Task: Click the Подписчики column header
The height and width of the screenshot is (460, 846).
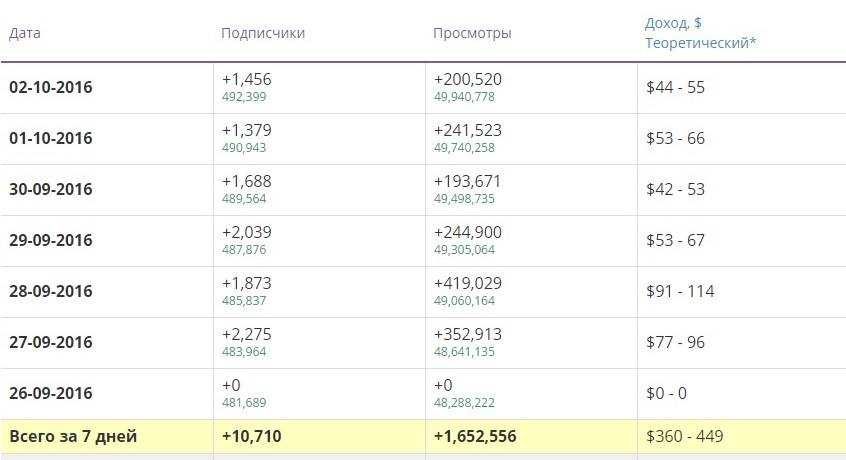Action: [x=263, y=33]
